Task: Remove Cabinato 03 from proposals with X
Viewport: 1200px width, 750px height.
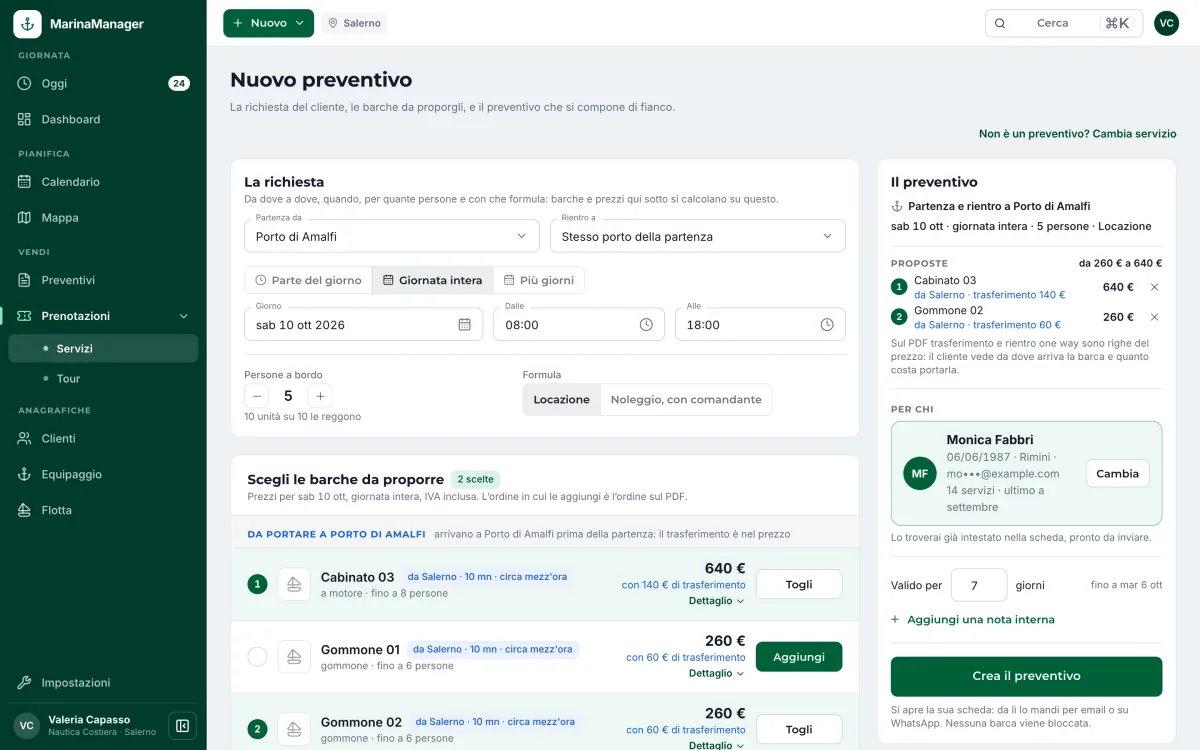Action: coord(1154,287)
